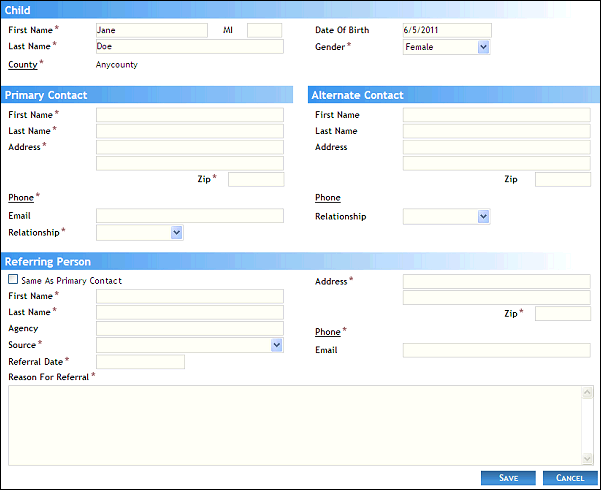The image size is (601, 490).
Task: Click the Referring Person Agency field
Action: point(190,329)
